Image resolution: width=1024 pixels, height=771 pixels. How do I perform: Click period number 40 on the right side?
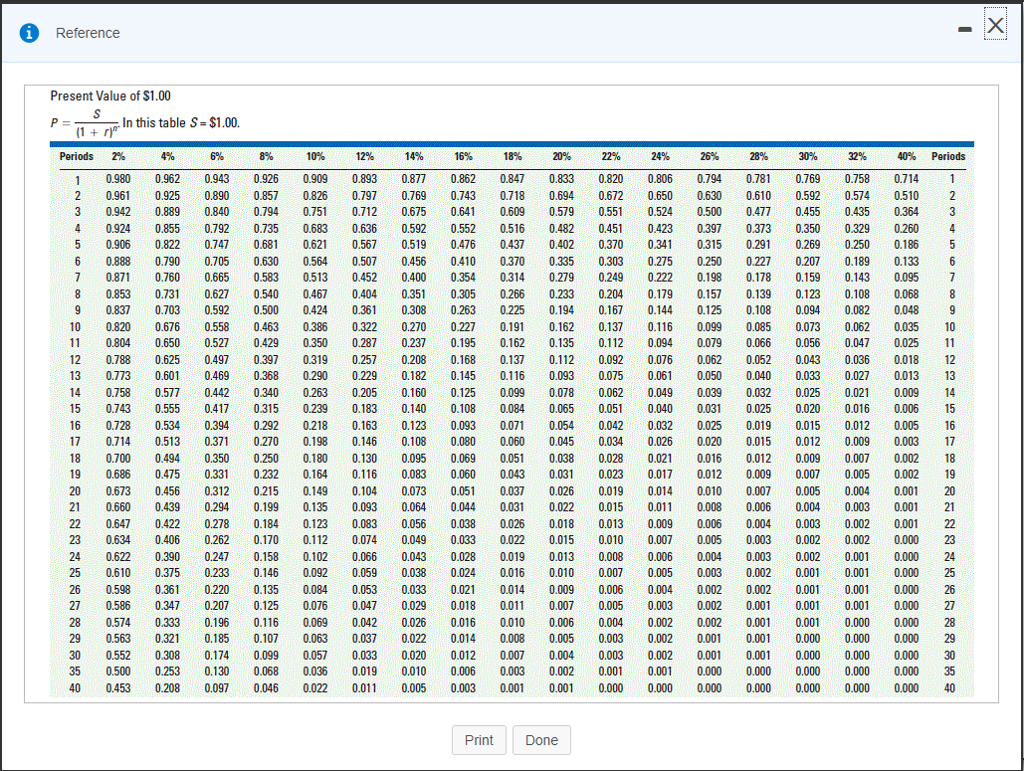[950, 688]
